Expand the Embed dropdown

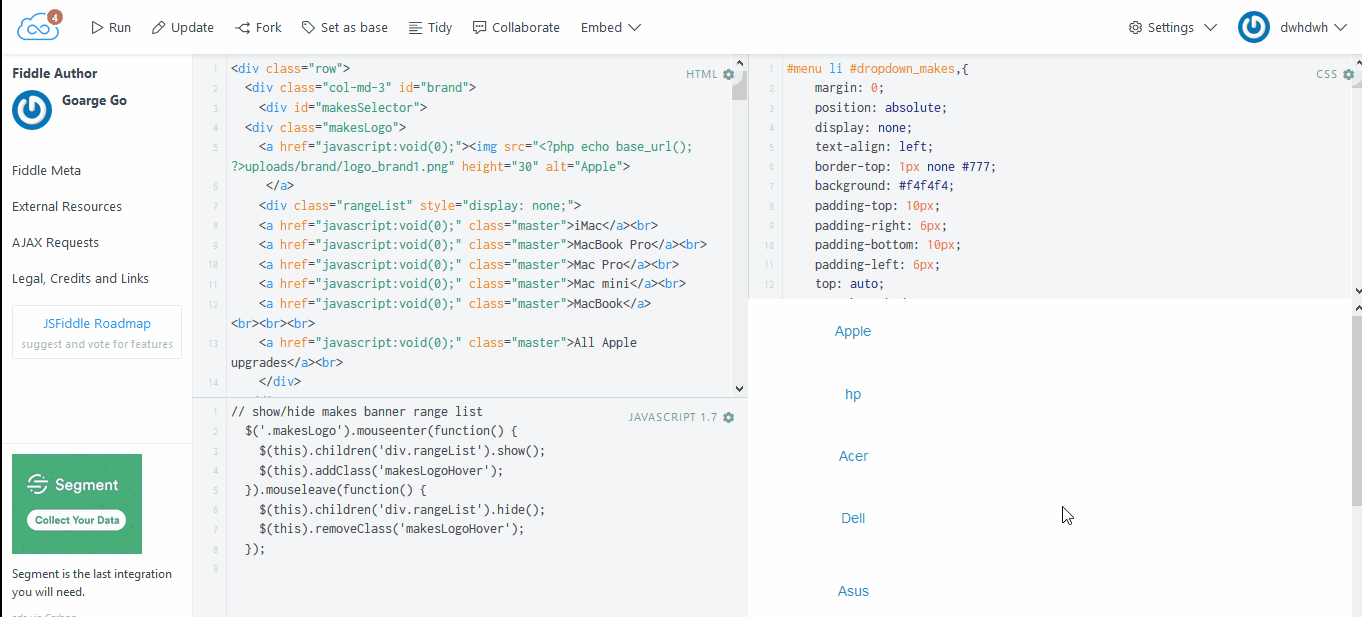click(x=611, y=27)
